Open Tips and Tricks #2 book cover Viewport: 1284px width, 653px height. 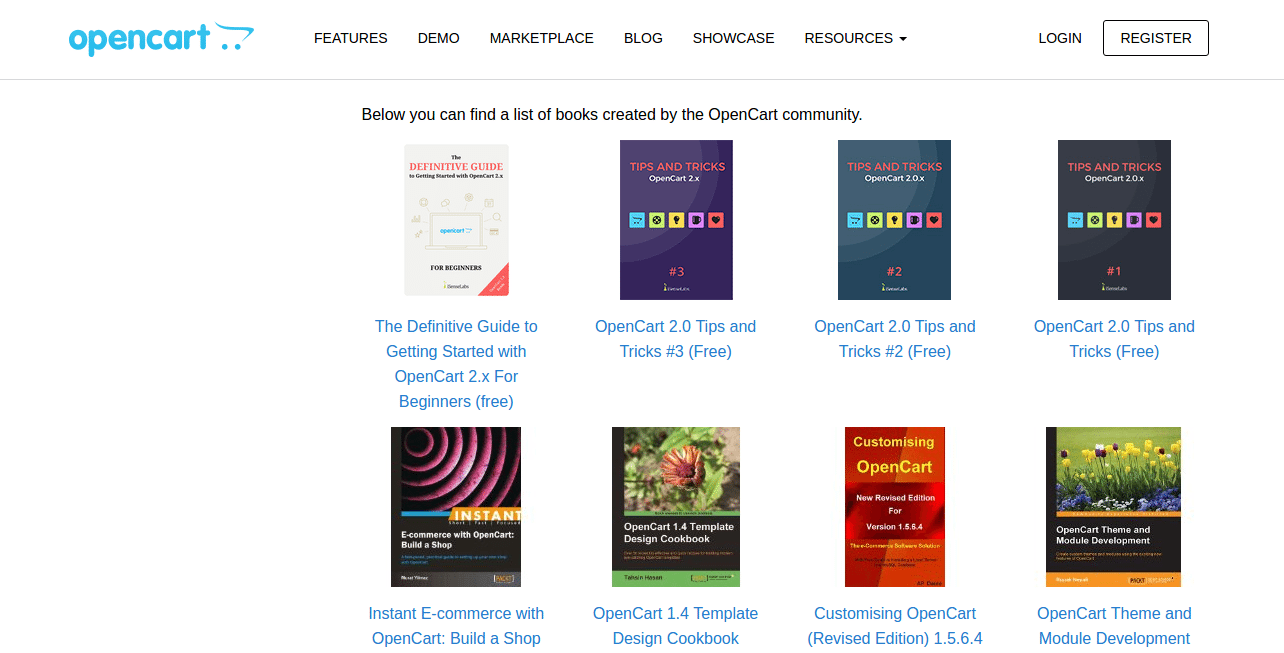tap(894, 220)
